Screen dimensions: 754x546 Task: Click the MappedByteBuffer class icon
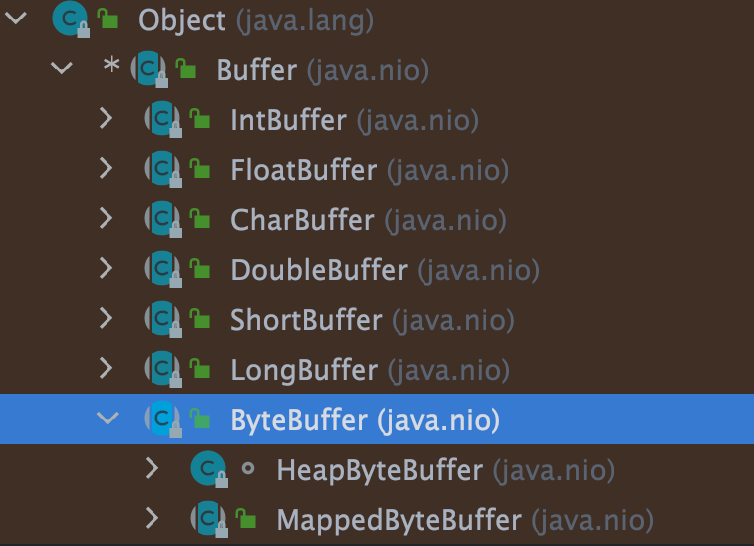(208, 519)
